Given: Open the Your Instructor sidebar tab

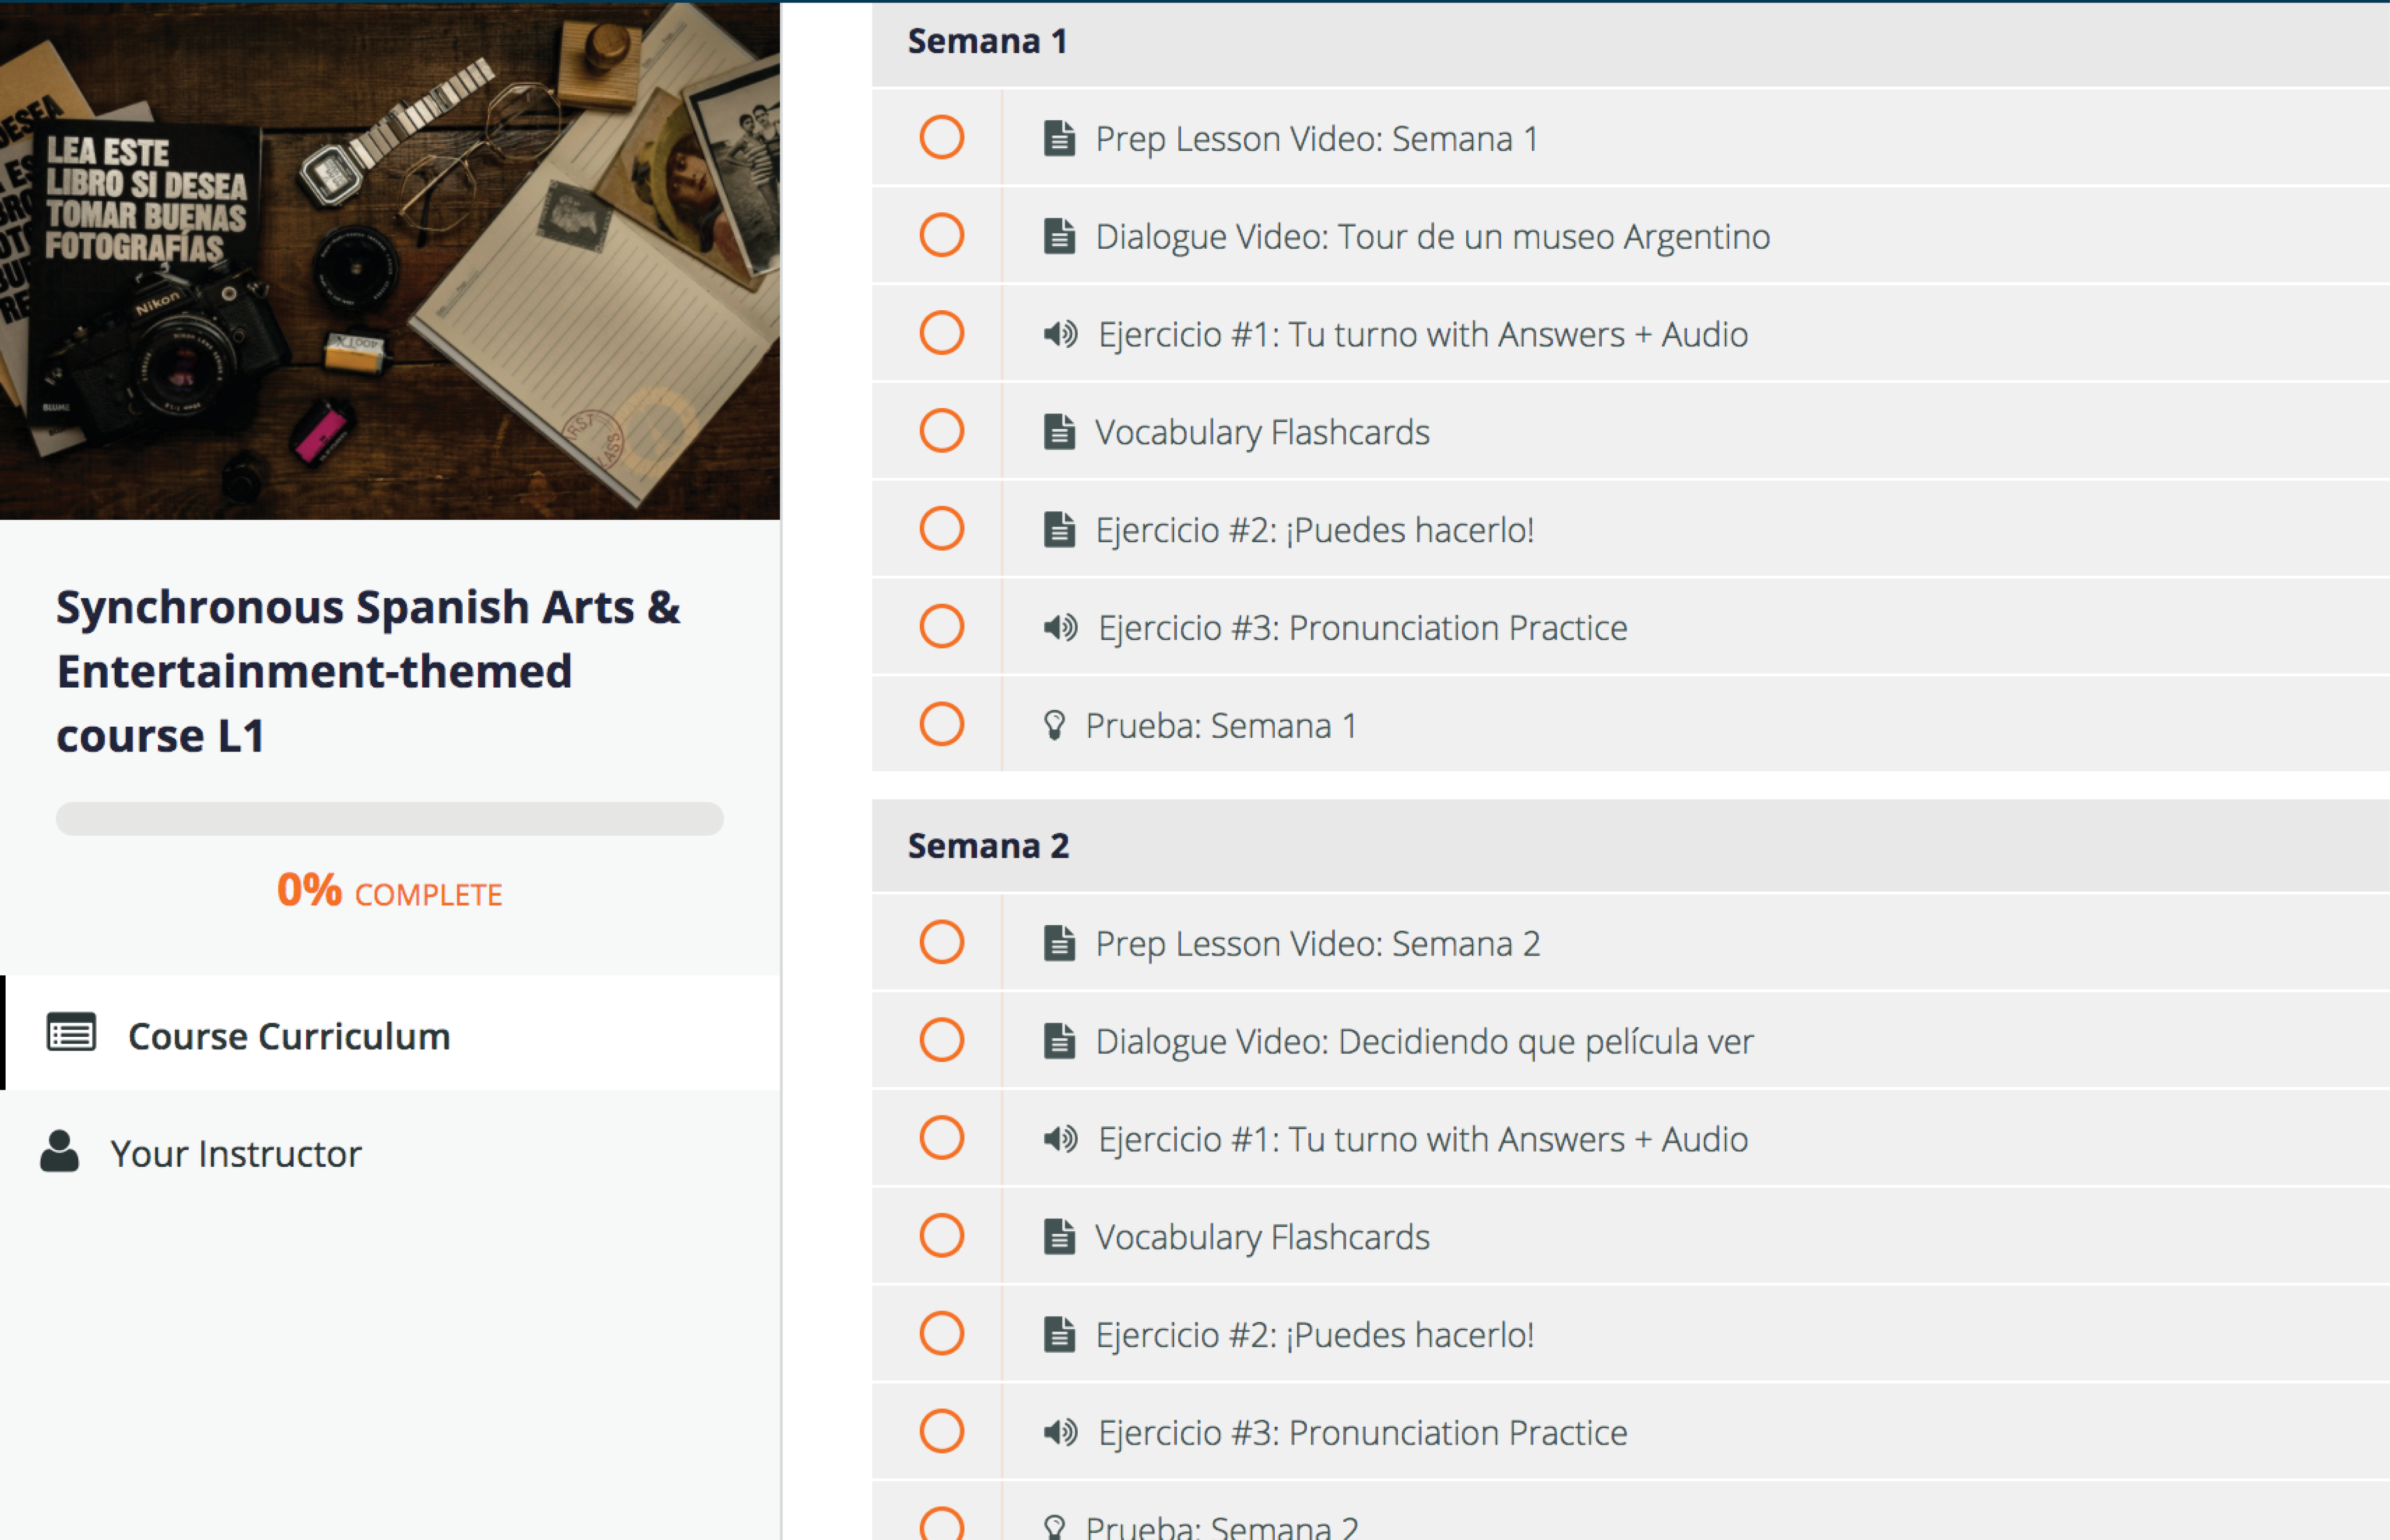Looking at the screenshot, I should [390, 1152].
